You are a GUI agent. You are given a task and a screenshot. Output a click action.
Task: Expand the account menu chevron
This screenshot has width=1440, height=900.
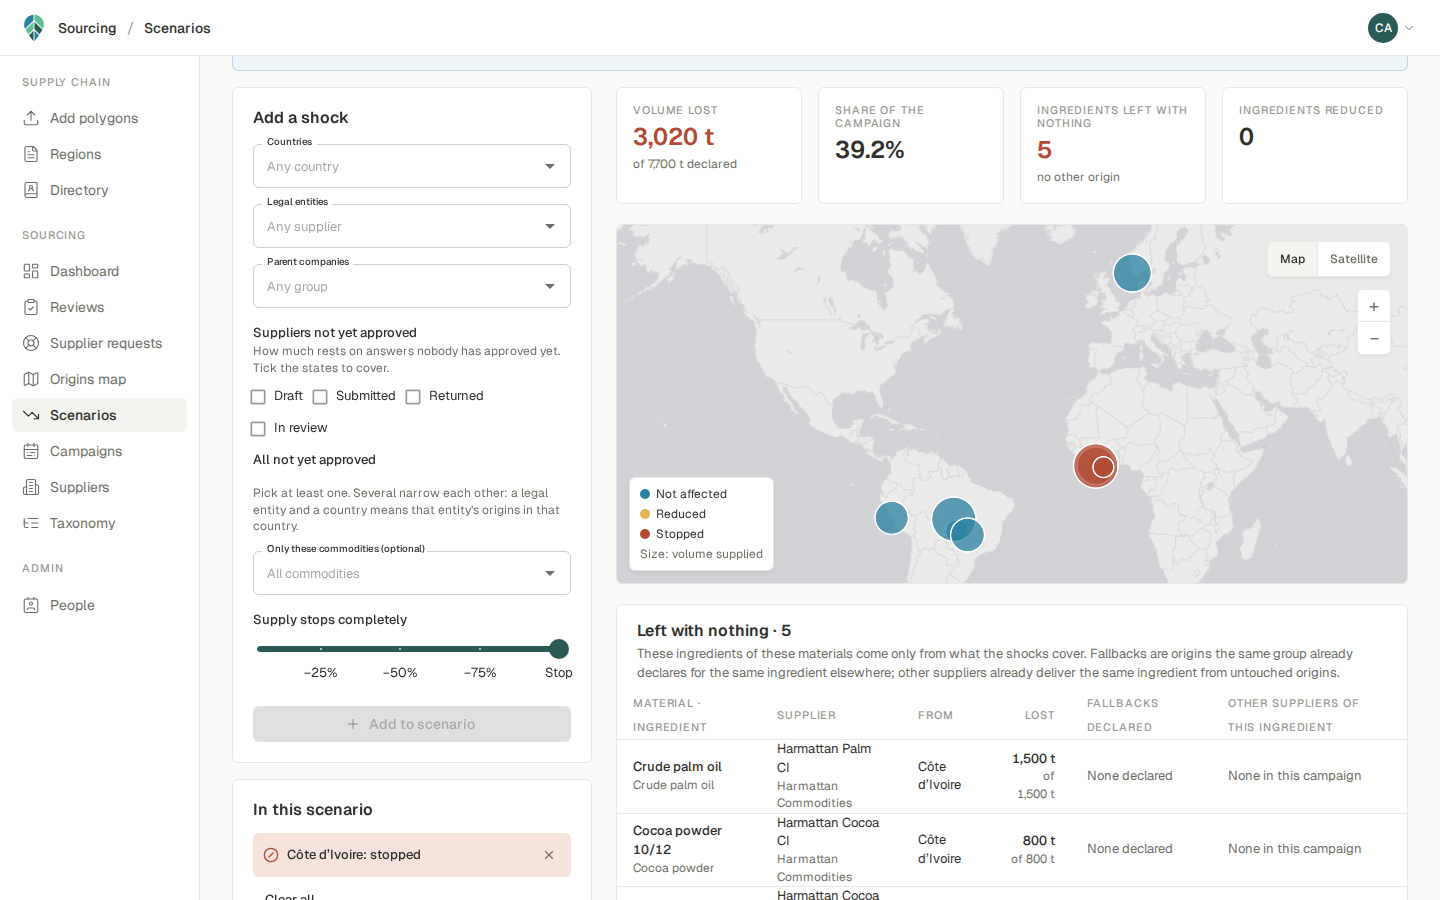coord(1409,28)
